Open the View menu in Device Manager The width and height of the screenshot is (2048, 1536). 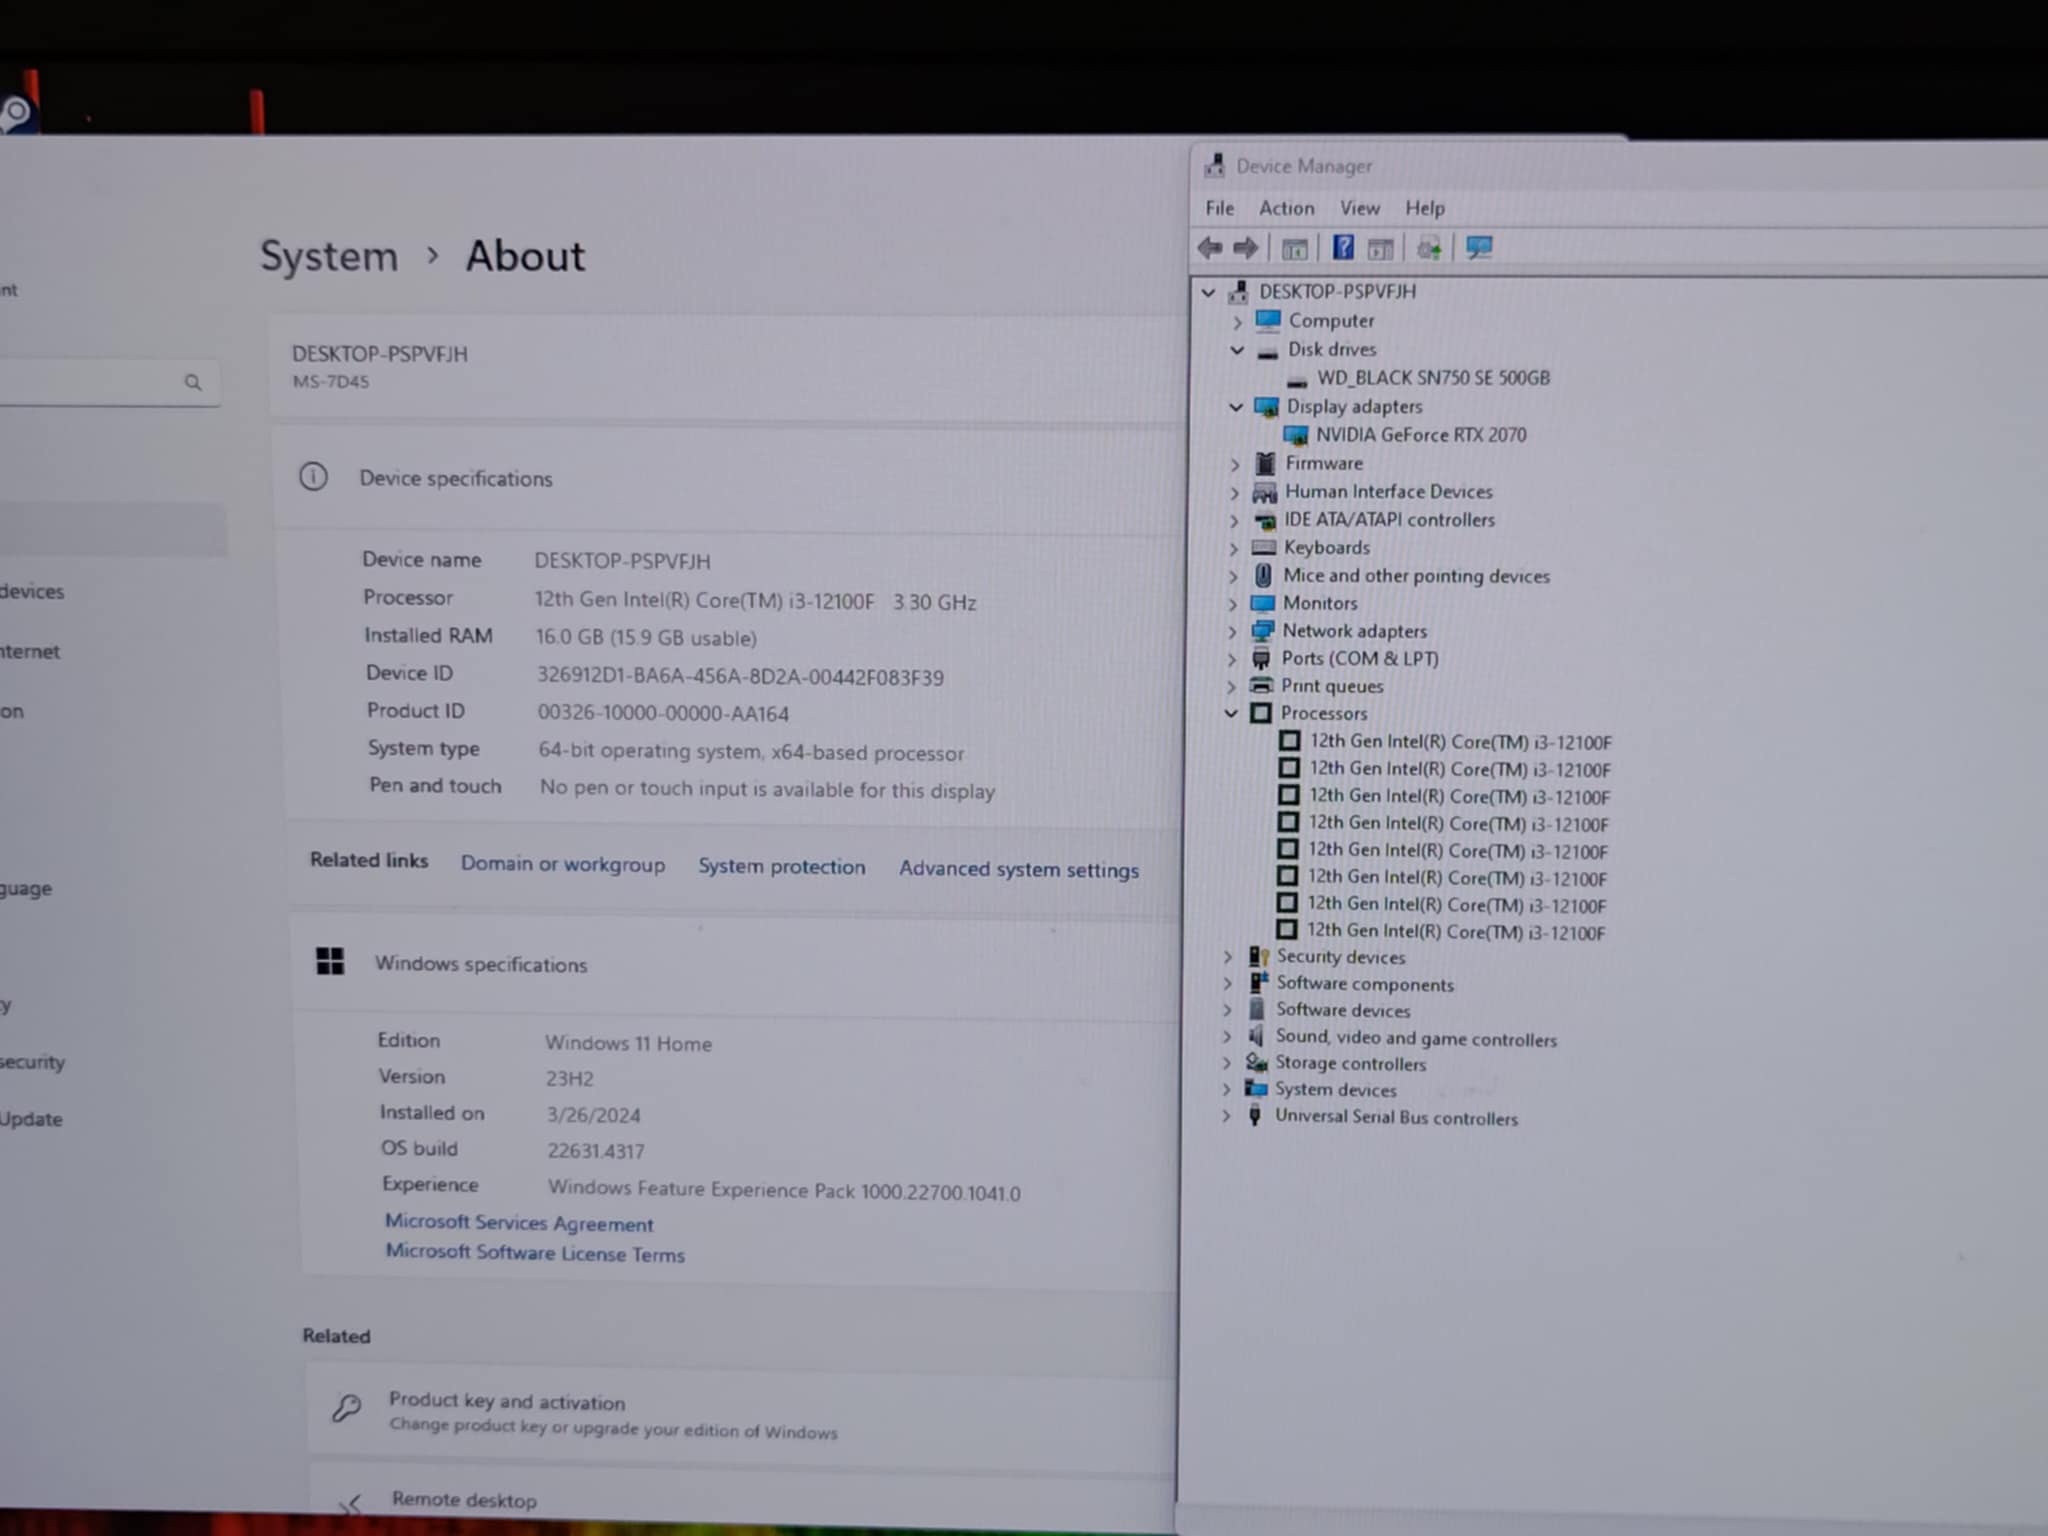[x=1359, y=208]
